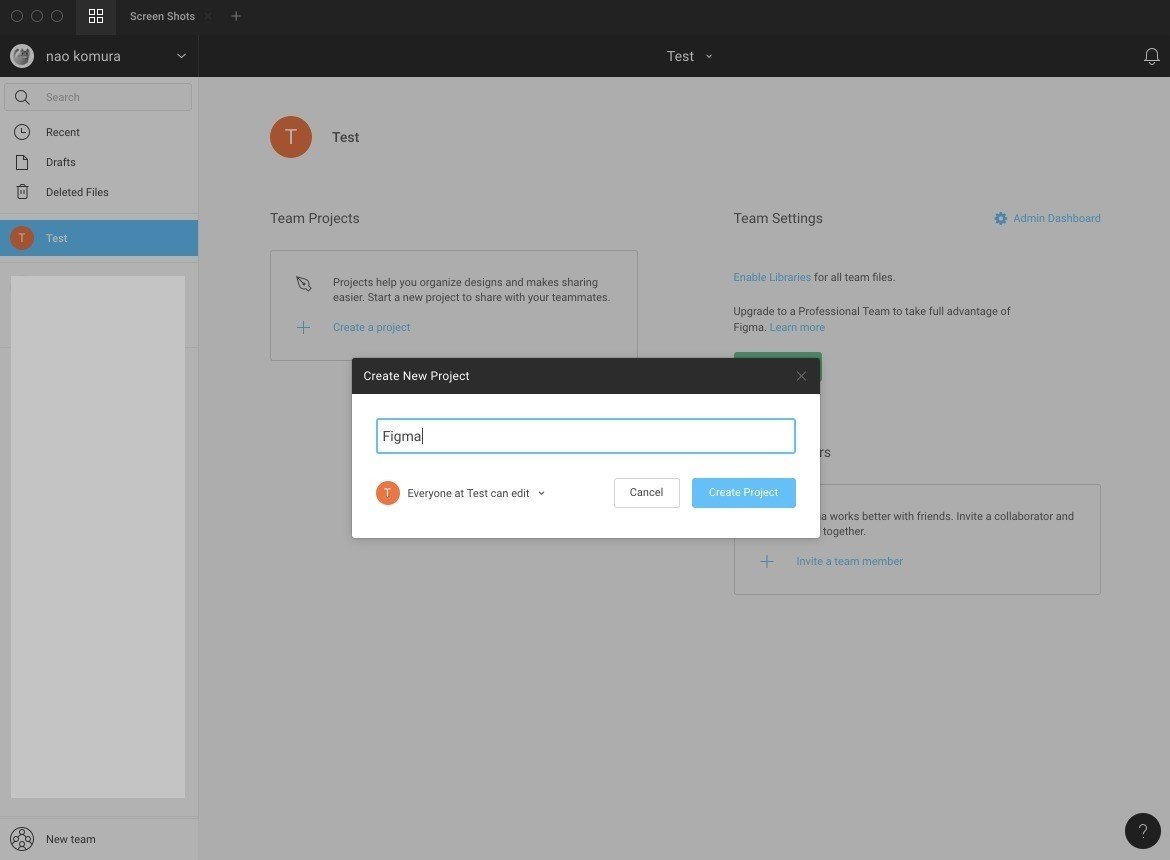Open the Test team title dropdown
1170x860 pixels.
[x=689, y=56]
